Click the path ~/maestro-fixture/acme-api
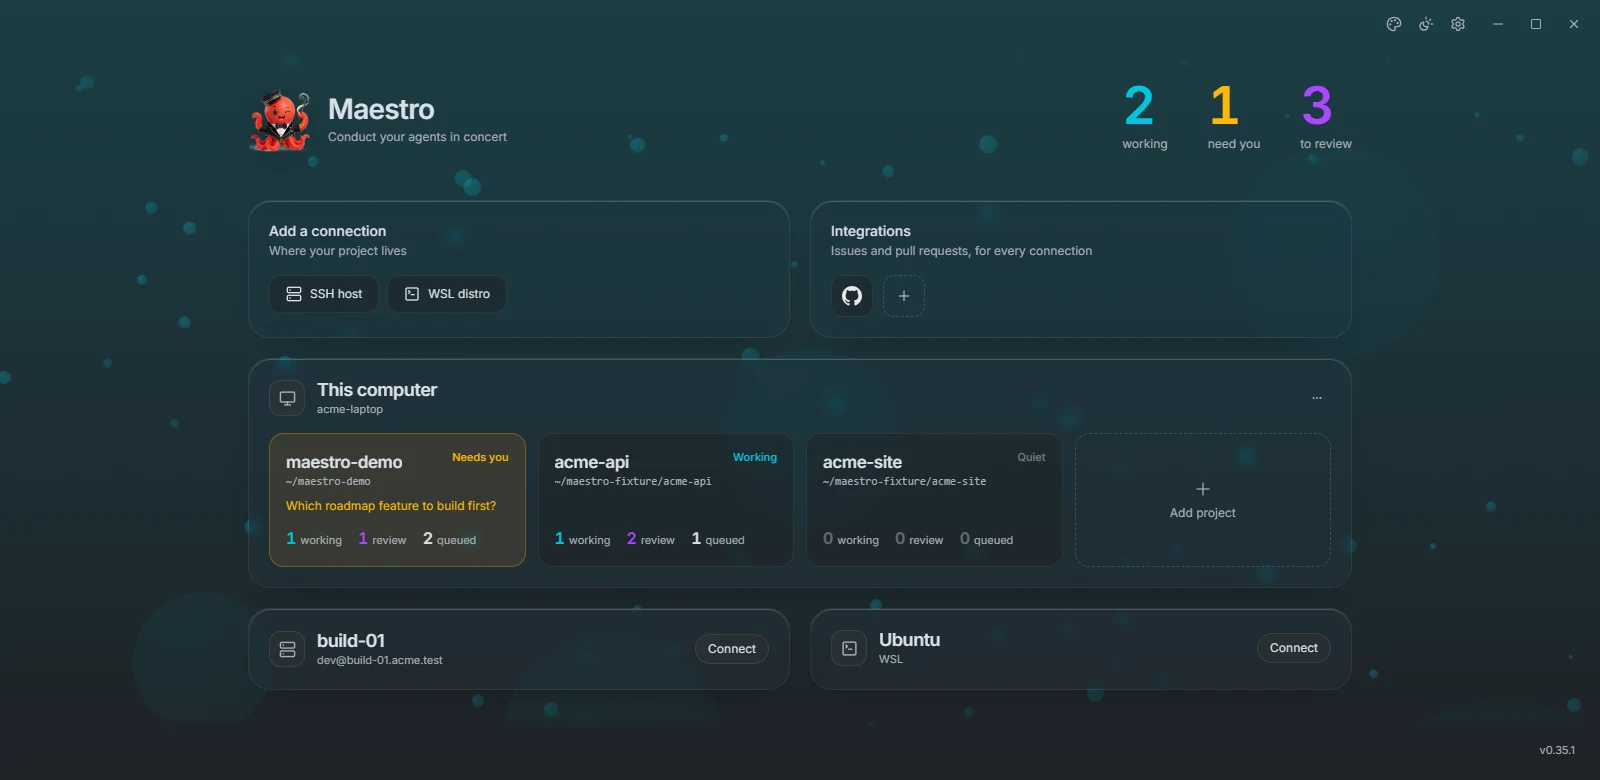The width and height of the screenshot is (1600, 780). tap(633, 482)
